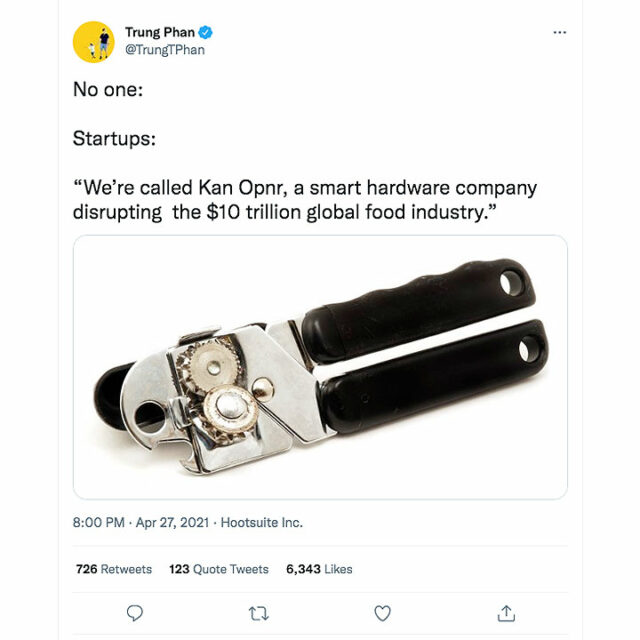
Task: Click the 8:00 PM timestamp
Action: click(x=98, y=522)
